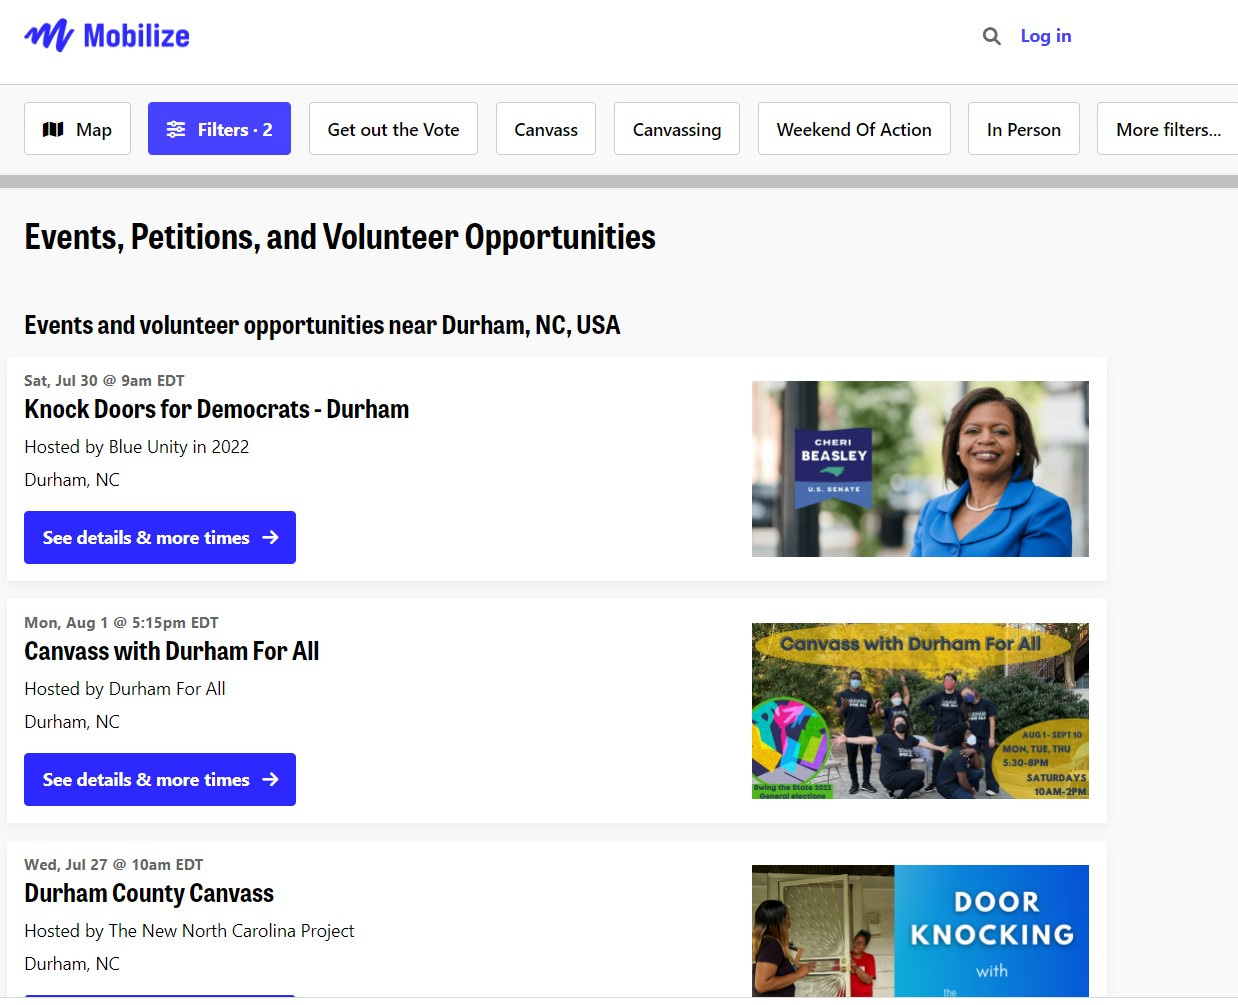Open the Filters · 2 panel
The height and width of the screenshot is (1005, 1238).
tap(219, 129)
